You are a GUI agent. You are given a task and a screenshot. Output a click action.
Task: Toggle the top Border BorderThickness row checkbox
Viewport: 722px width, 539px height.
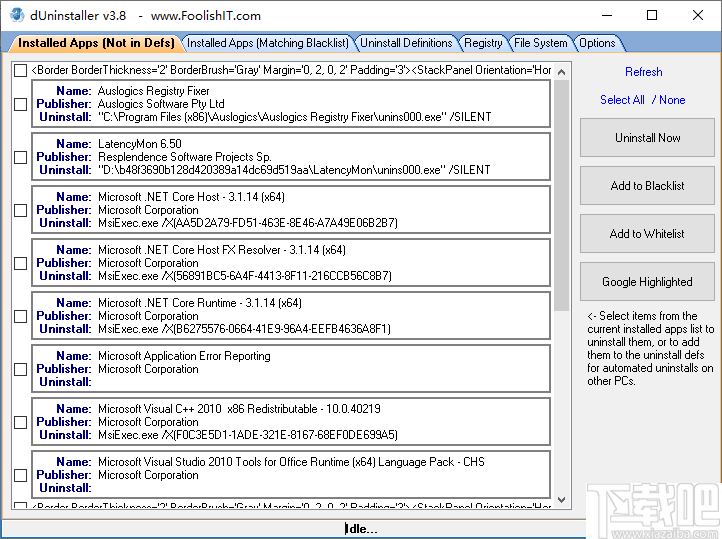[x=20, y=70]
